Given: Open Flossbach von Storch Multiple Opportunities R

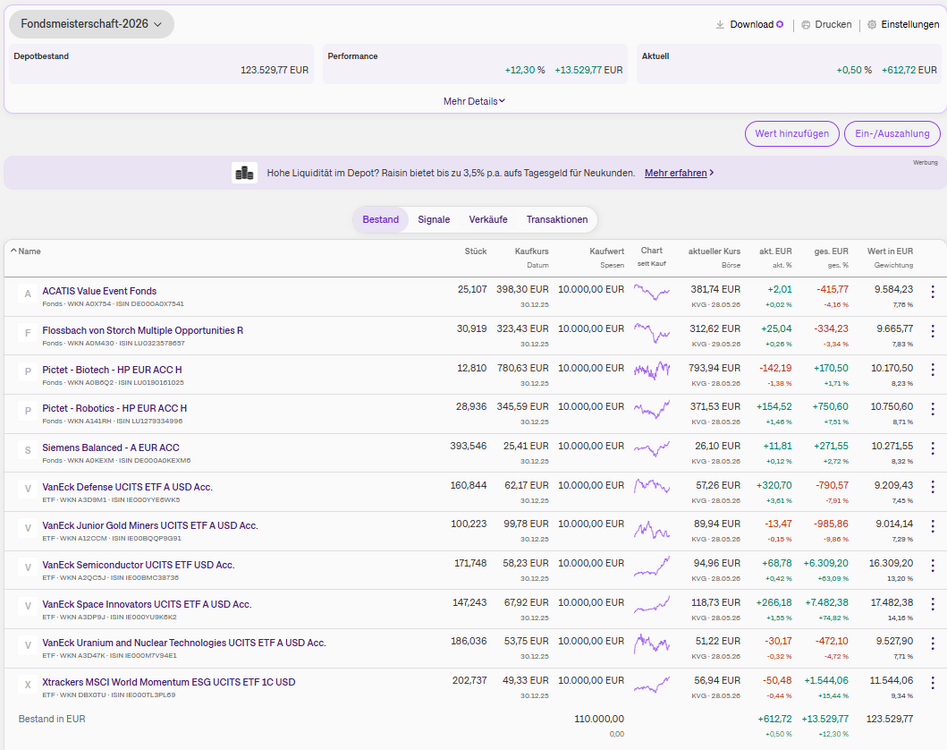Looking at the screenshot, I should pos(143,330).
